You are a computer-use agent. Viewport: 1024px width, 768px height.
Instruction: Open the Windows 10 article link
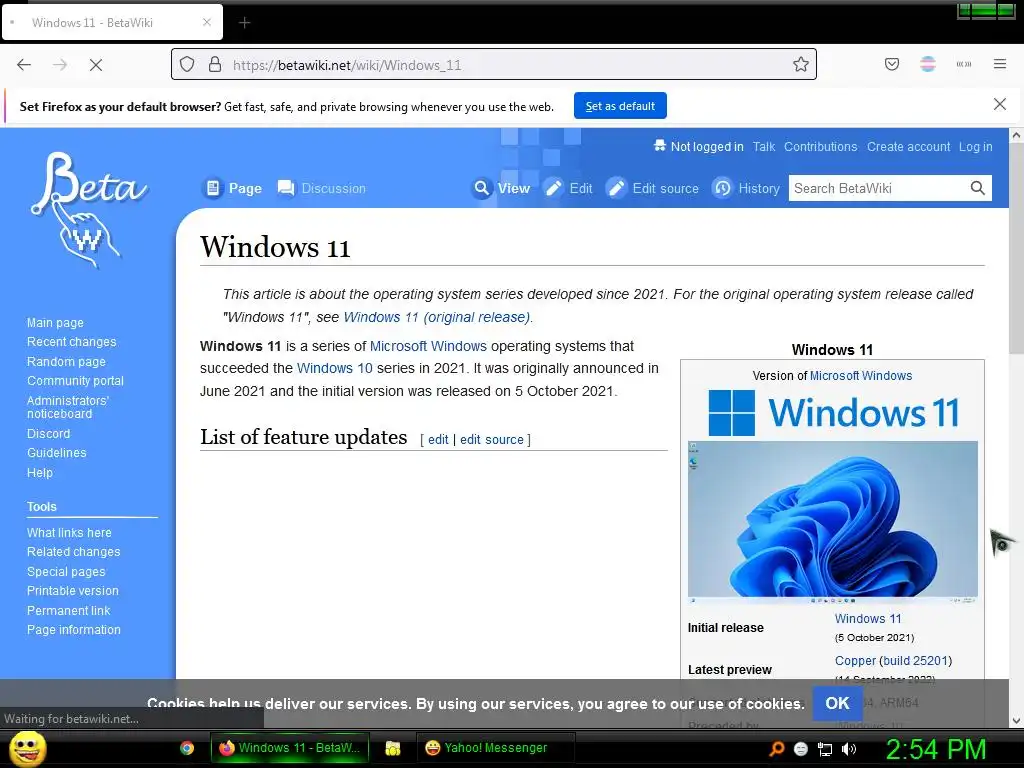(x=334, y=368)
